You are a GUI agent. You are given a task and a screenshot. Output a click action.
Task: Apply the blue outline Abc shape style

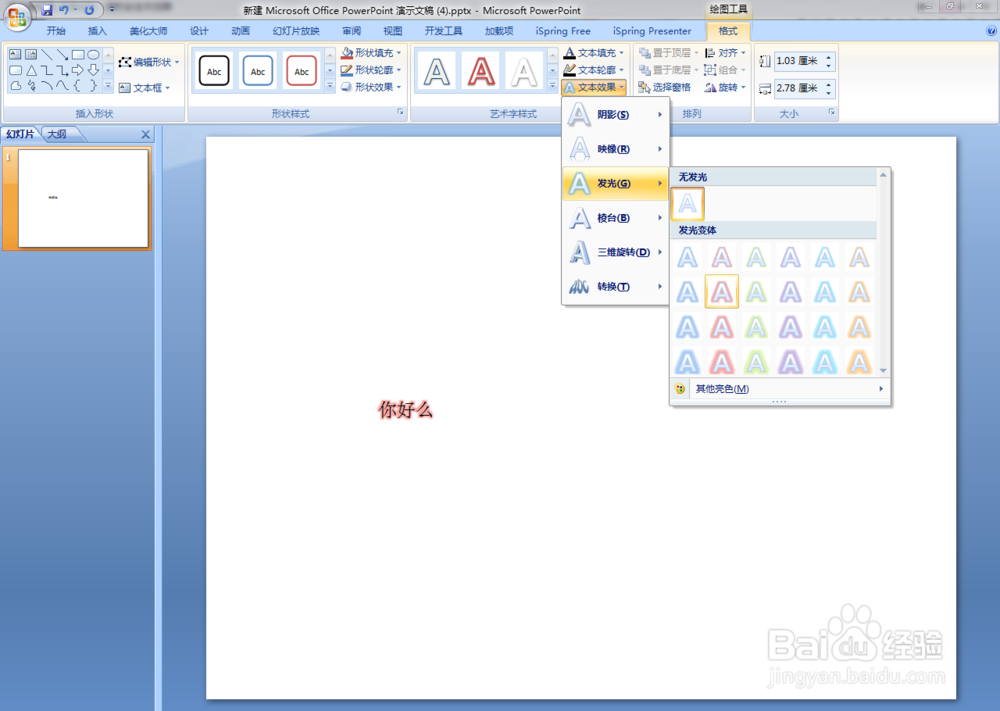click(258, 71)
